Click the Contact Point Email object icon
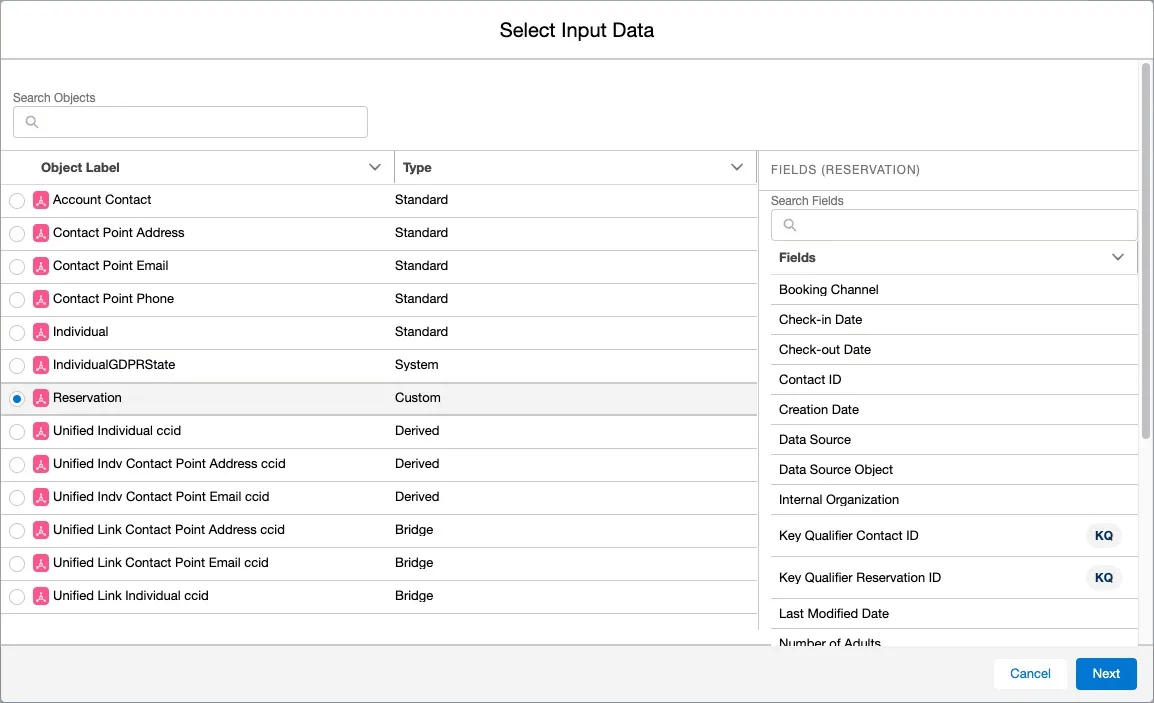 (x=41, y=266)
